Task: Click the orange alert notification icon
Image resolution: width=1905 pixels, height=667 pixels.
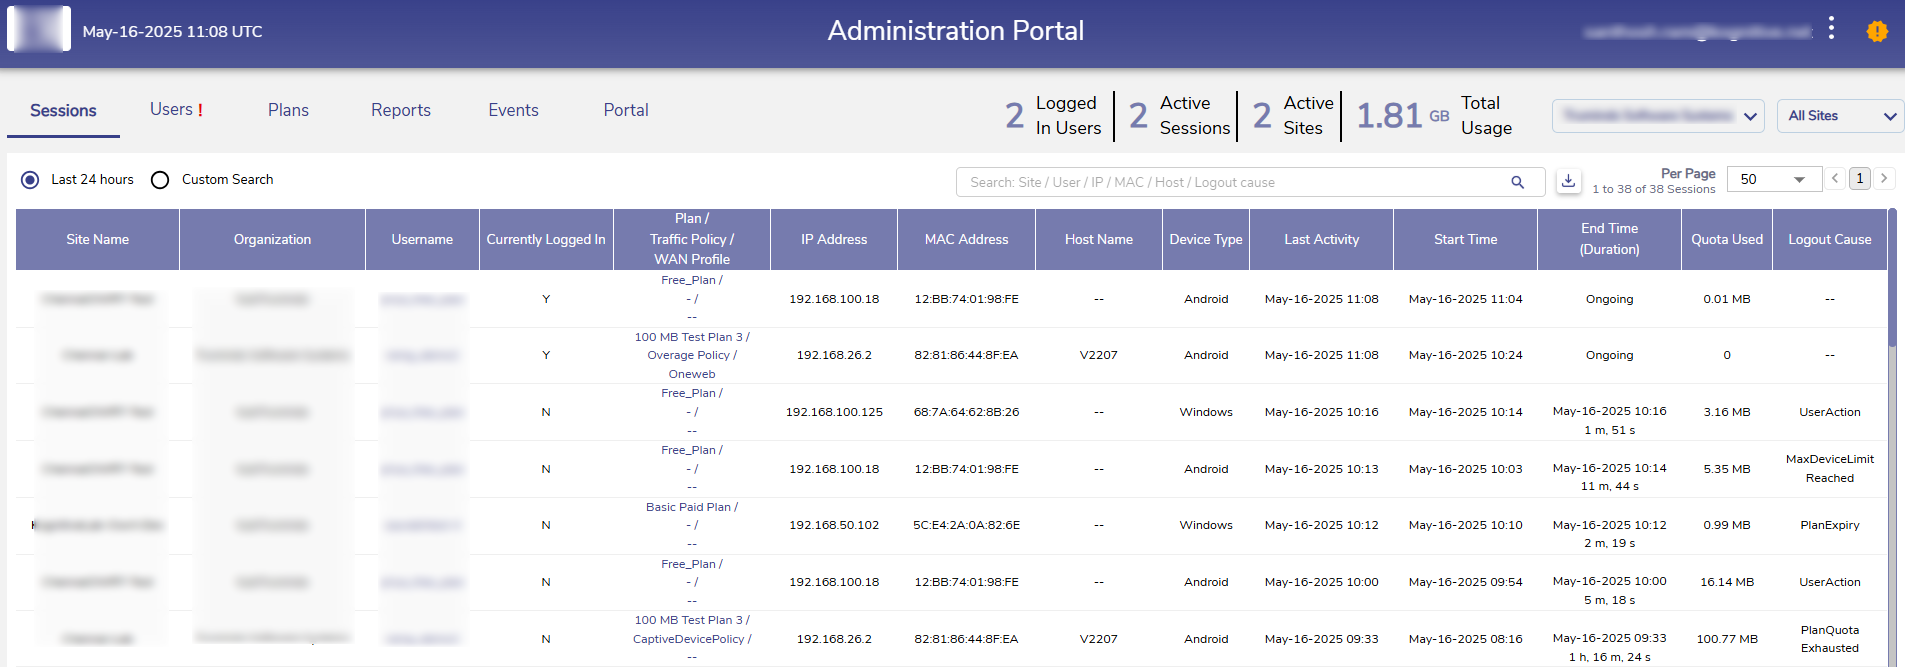Action: [1877, 31]
